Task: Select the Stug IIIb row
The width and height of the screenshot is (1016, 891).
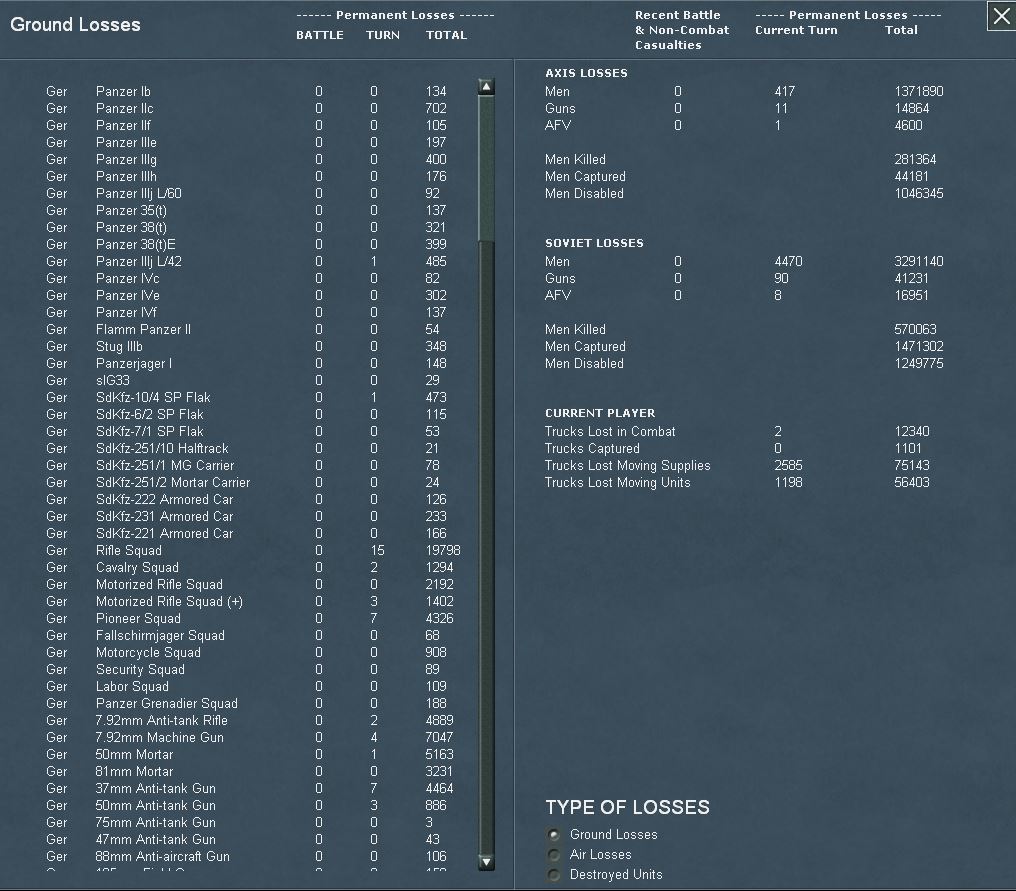Action: point(253,347)
